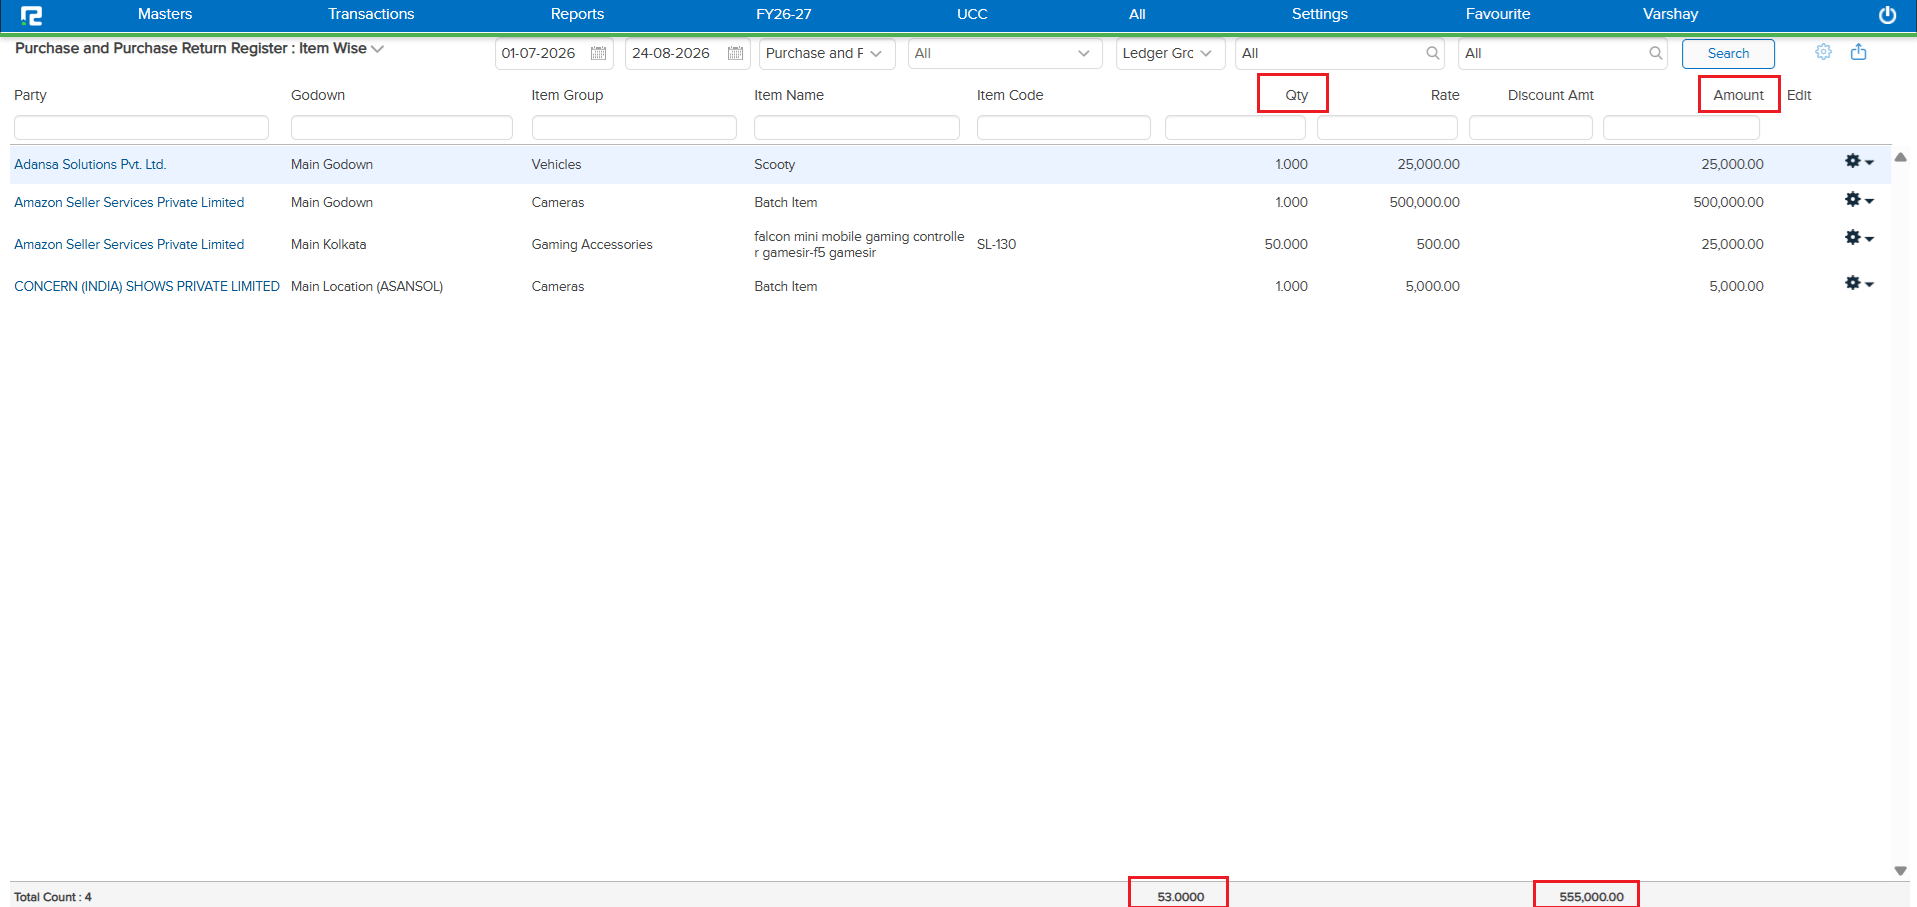Click the SL-130 item code cell
The image size is (1917, 907).
point(996,244)
